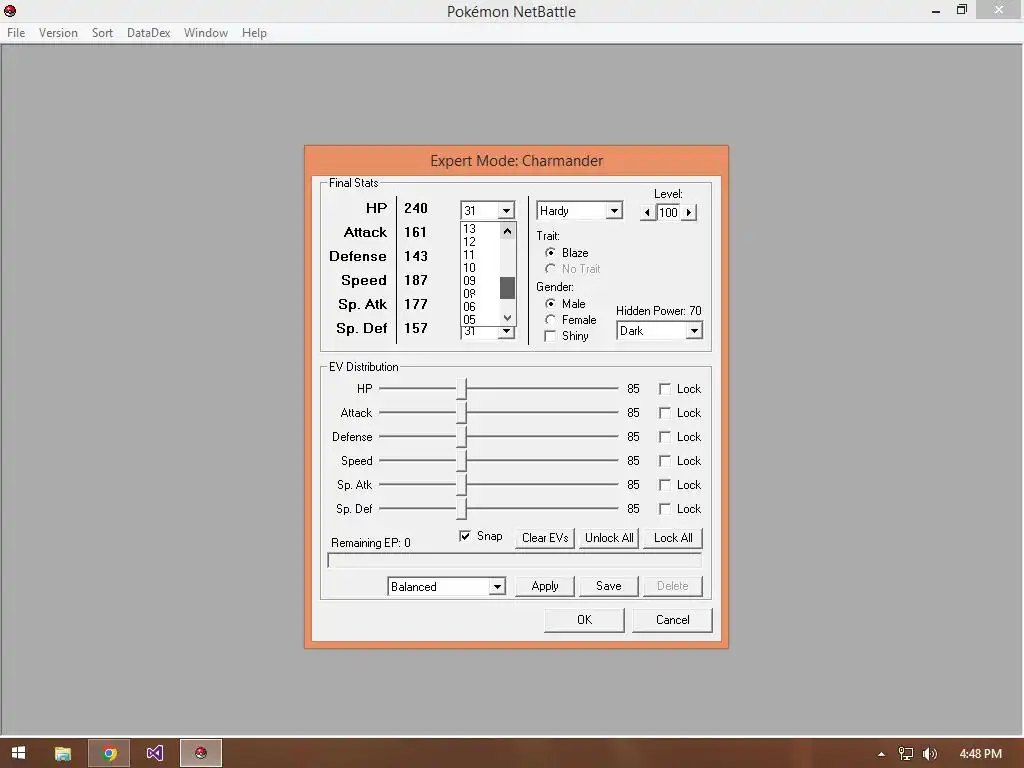Open the DataDex menu
1024x768 pixels.
(148, 33)
